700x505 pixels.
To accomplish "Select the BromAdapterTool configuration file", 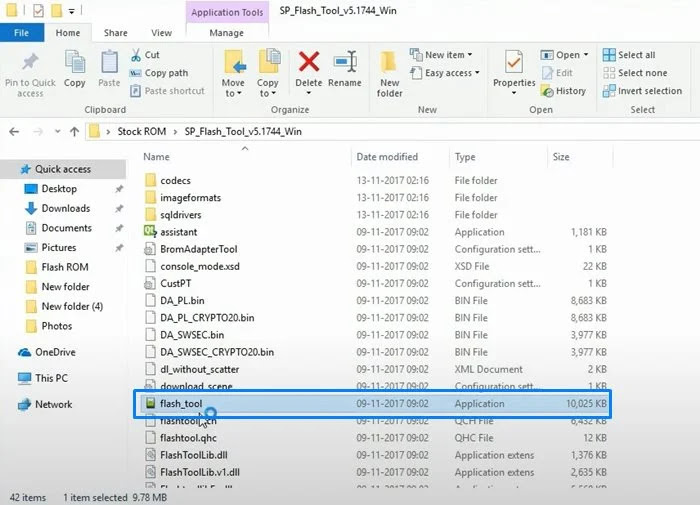I will [x=199, y=249].
